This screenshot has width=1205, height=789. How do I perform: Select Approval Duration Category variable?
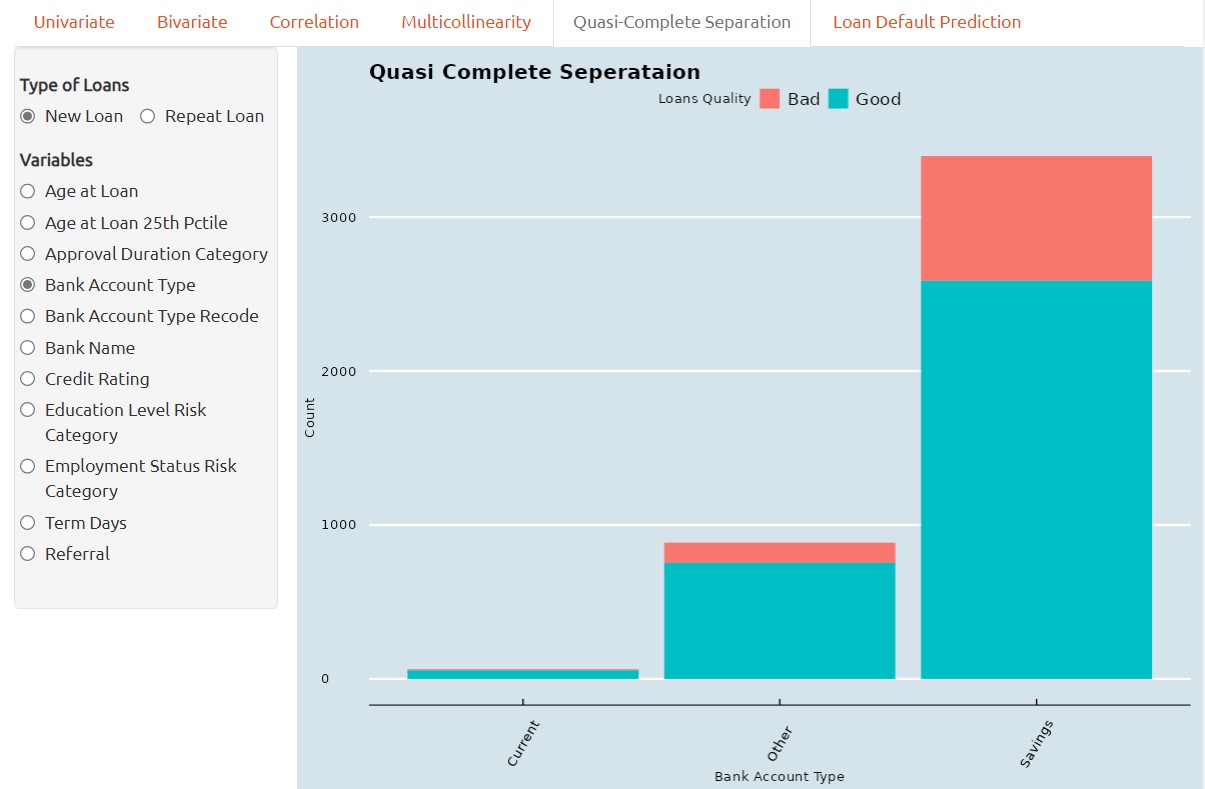(x=28, y=254)
